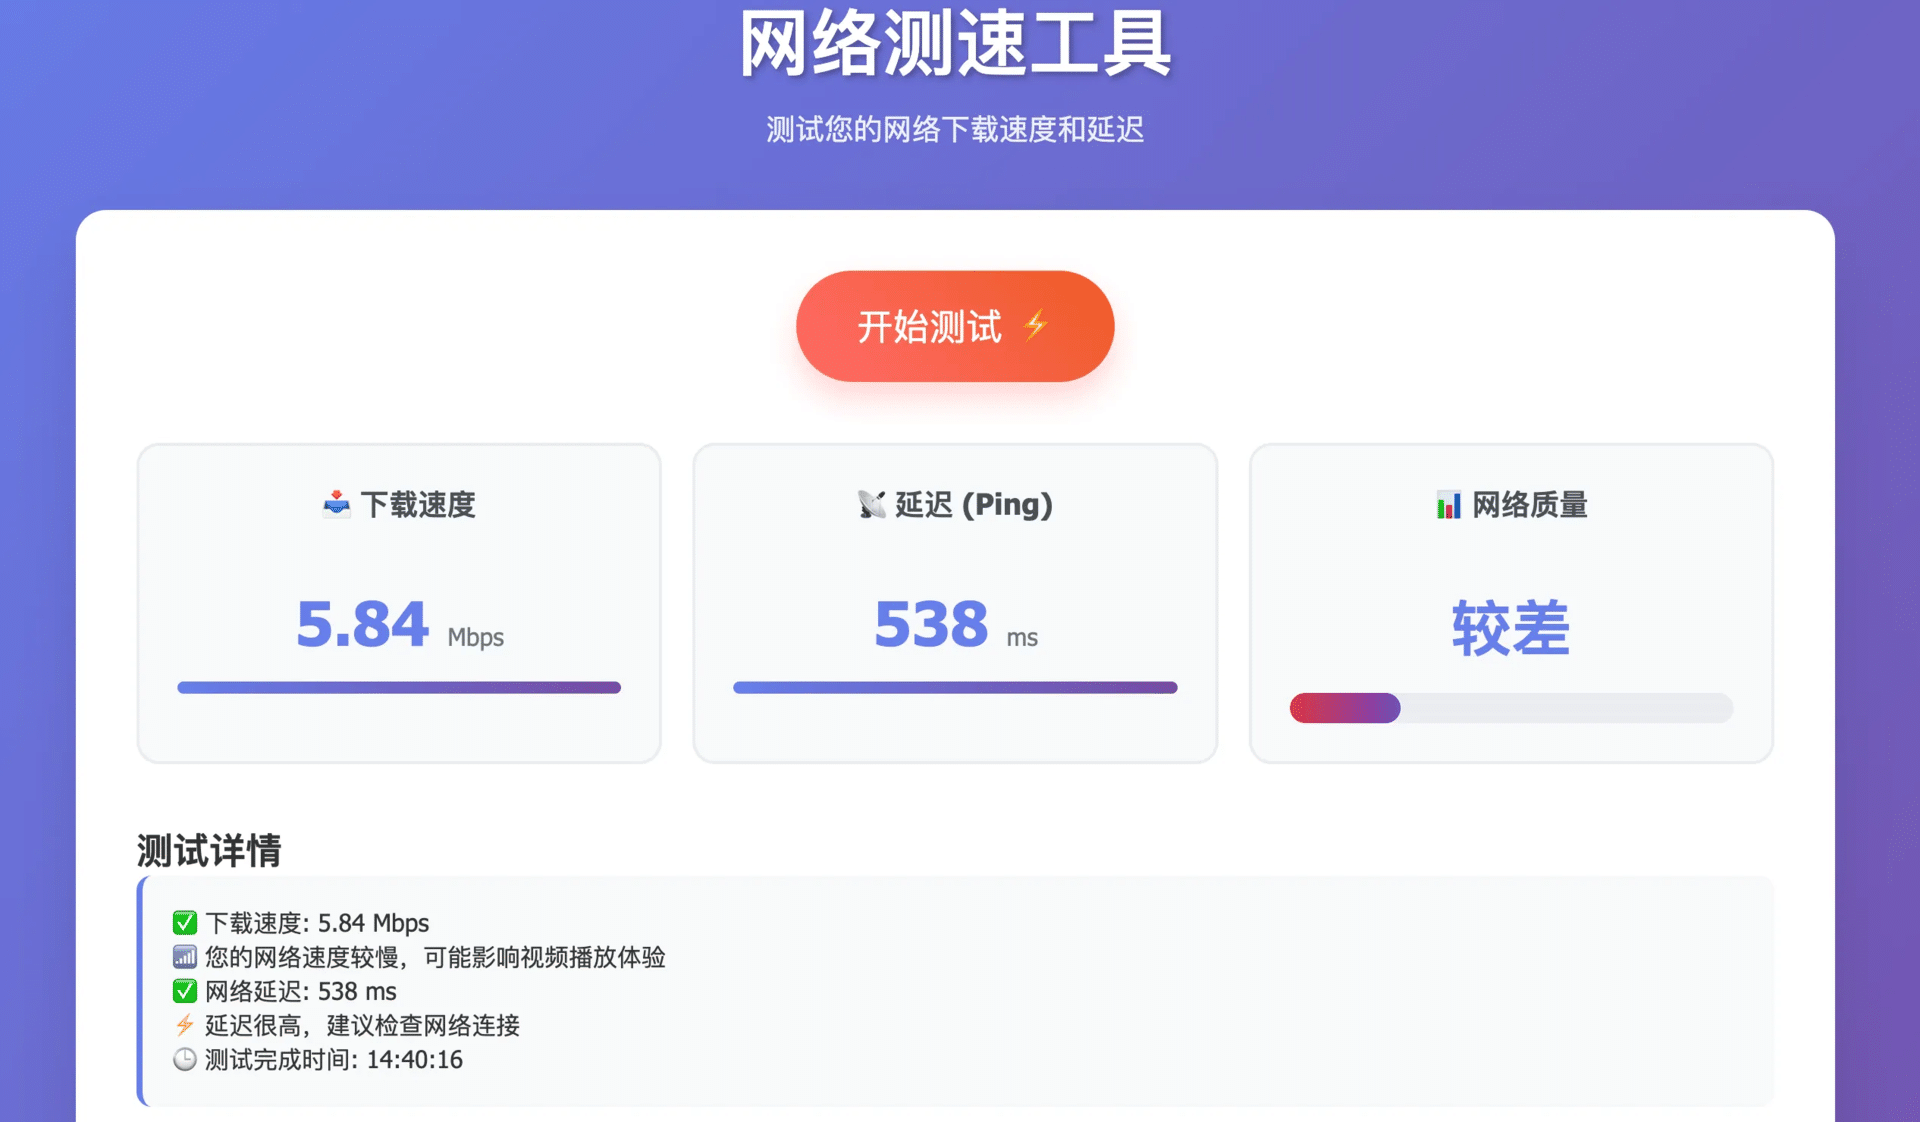This screenshot has width=1920, height=1122.
Task: Click the 下载速度 card header
Action: 398,505
